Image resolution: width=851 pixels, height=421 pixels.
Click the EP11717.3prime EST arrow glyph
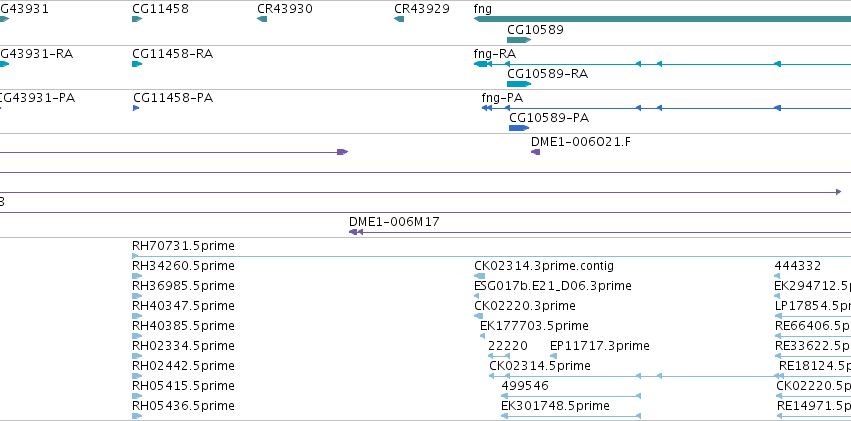click(x=553, y=356)
